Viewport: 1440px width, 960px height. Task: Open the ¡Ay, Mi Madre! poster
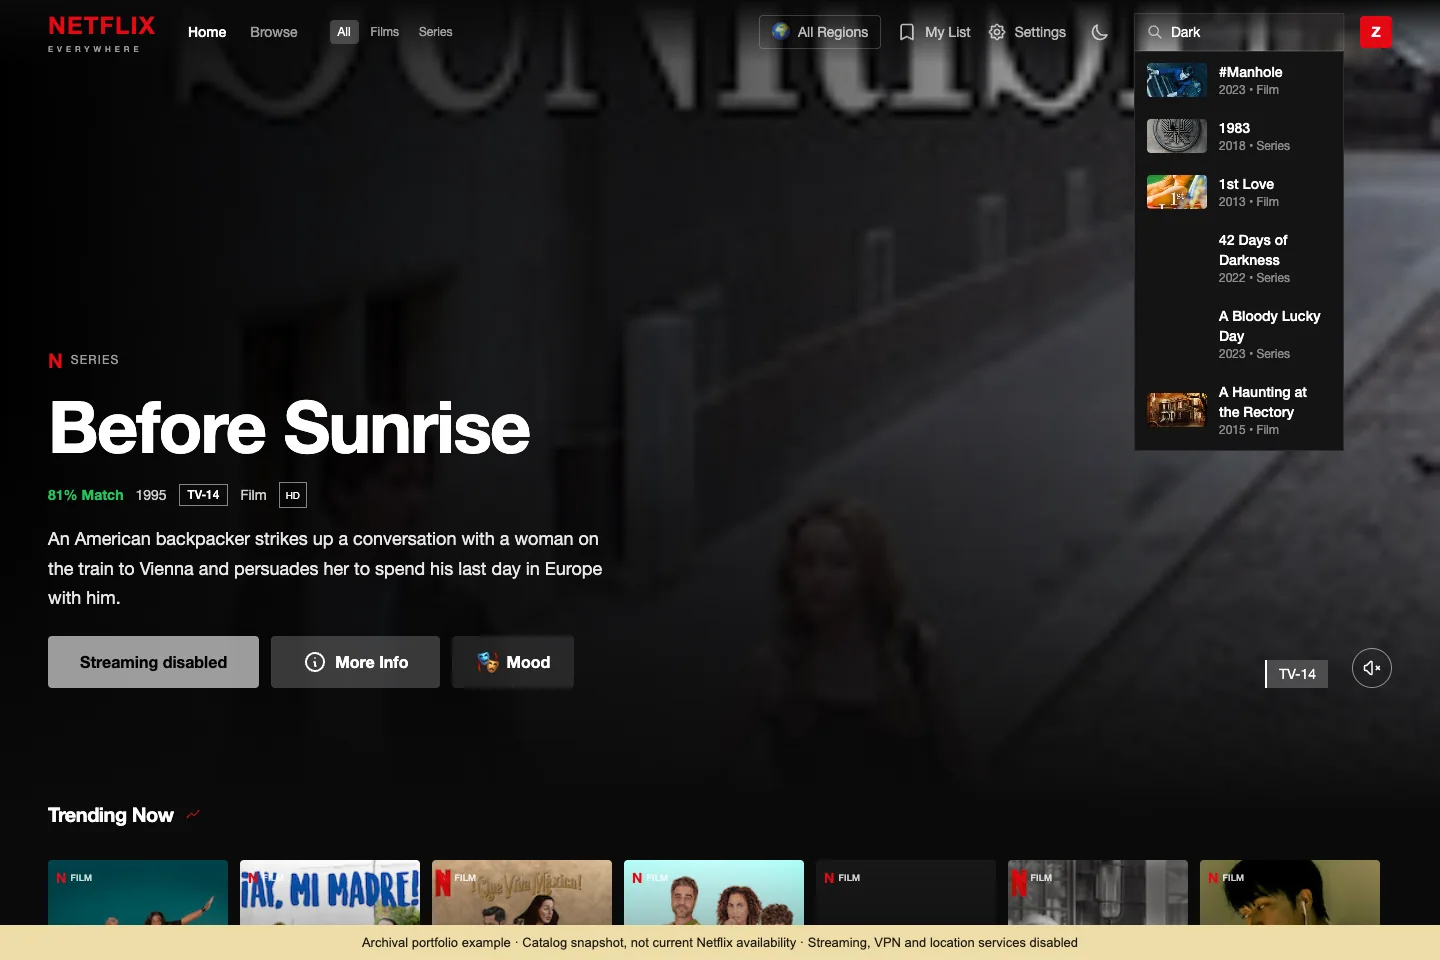330,892
